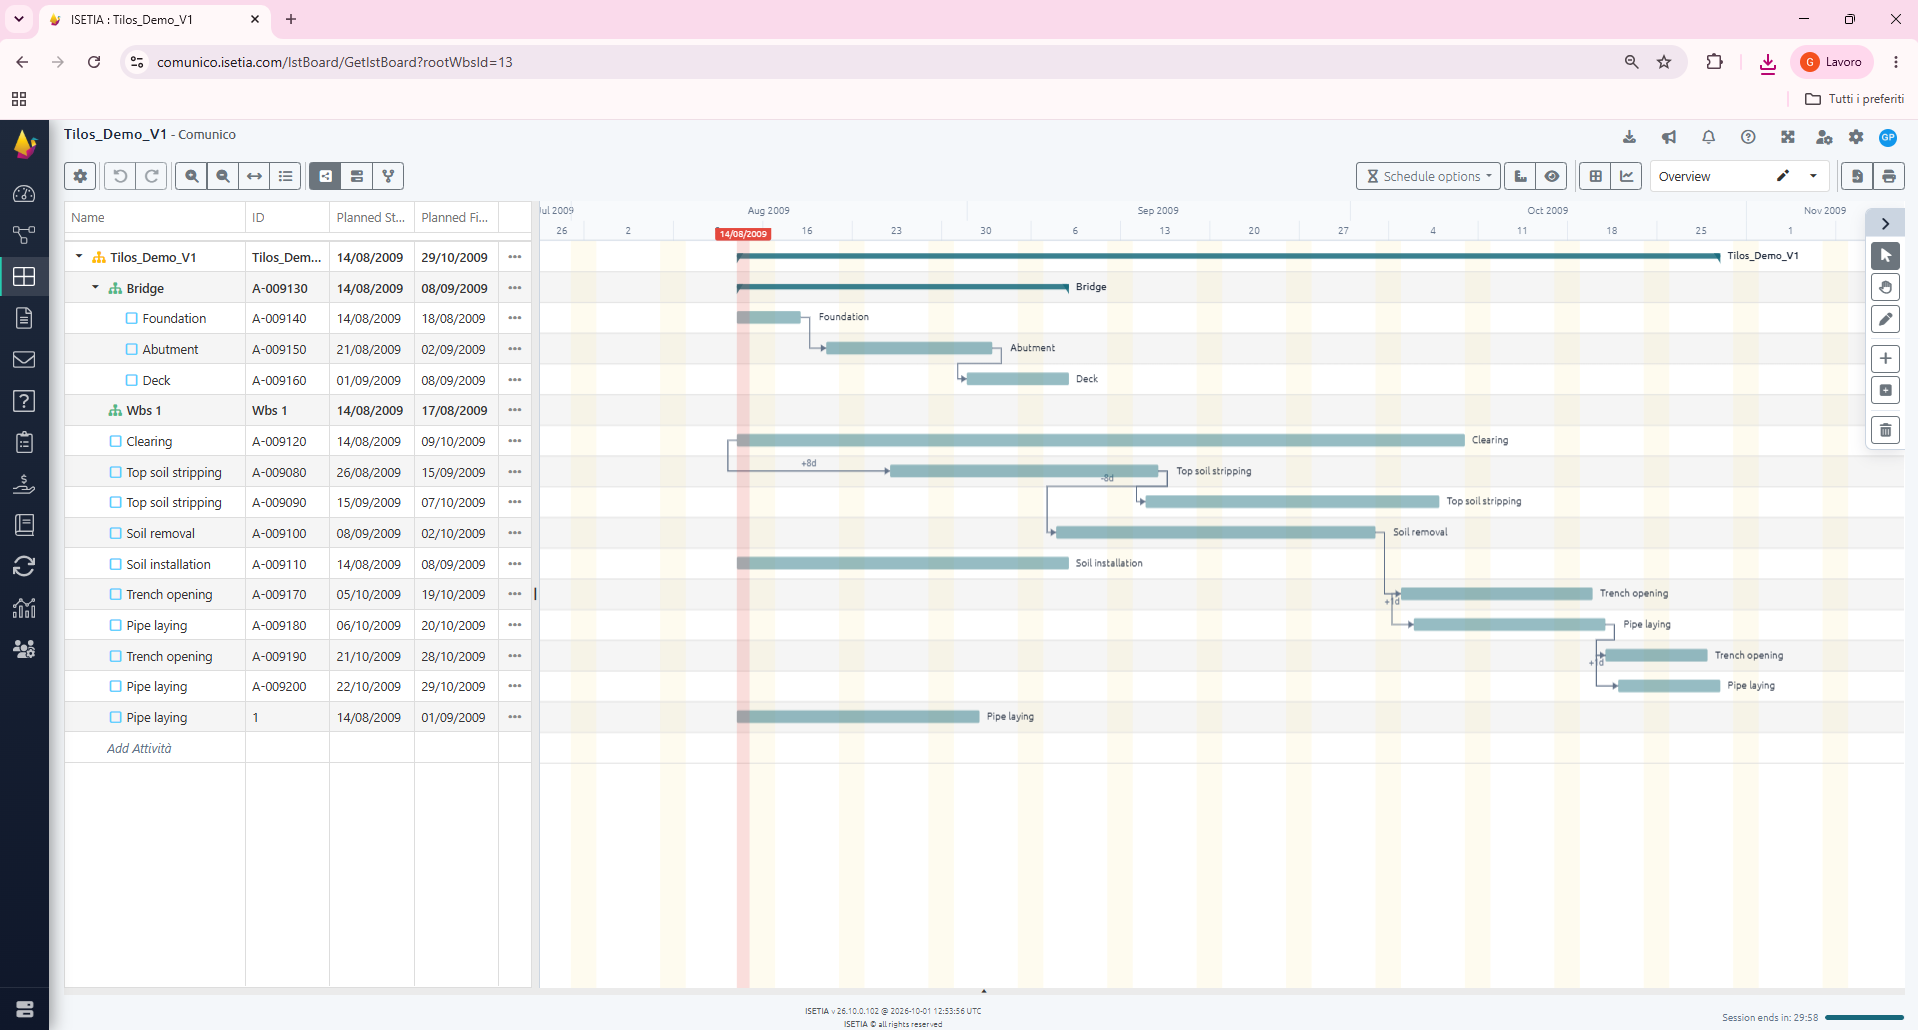
Task: Collapse the Bridge WBS node
Action: click(95, 288)
